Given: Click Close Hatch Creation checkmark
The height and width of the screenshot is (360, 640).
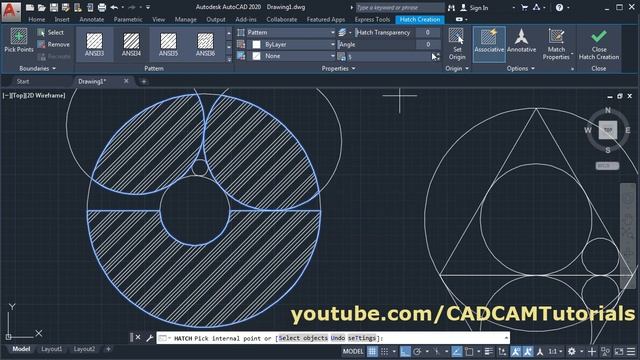Looking at the screenshot, I should pos(599,44).
